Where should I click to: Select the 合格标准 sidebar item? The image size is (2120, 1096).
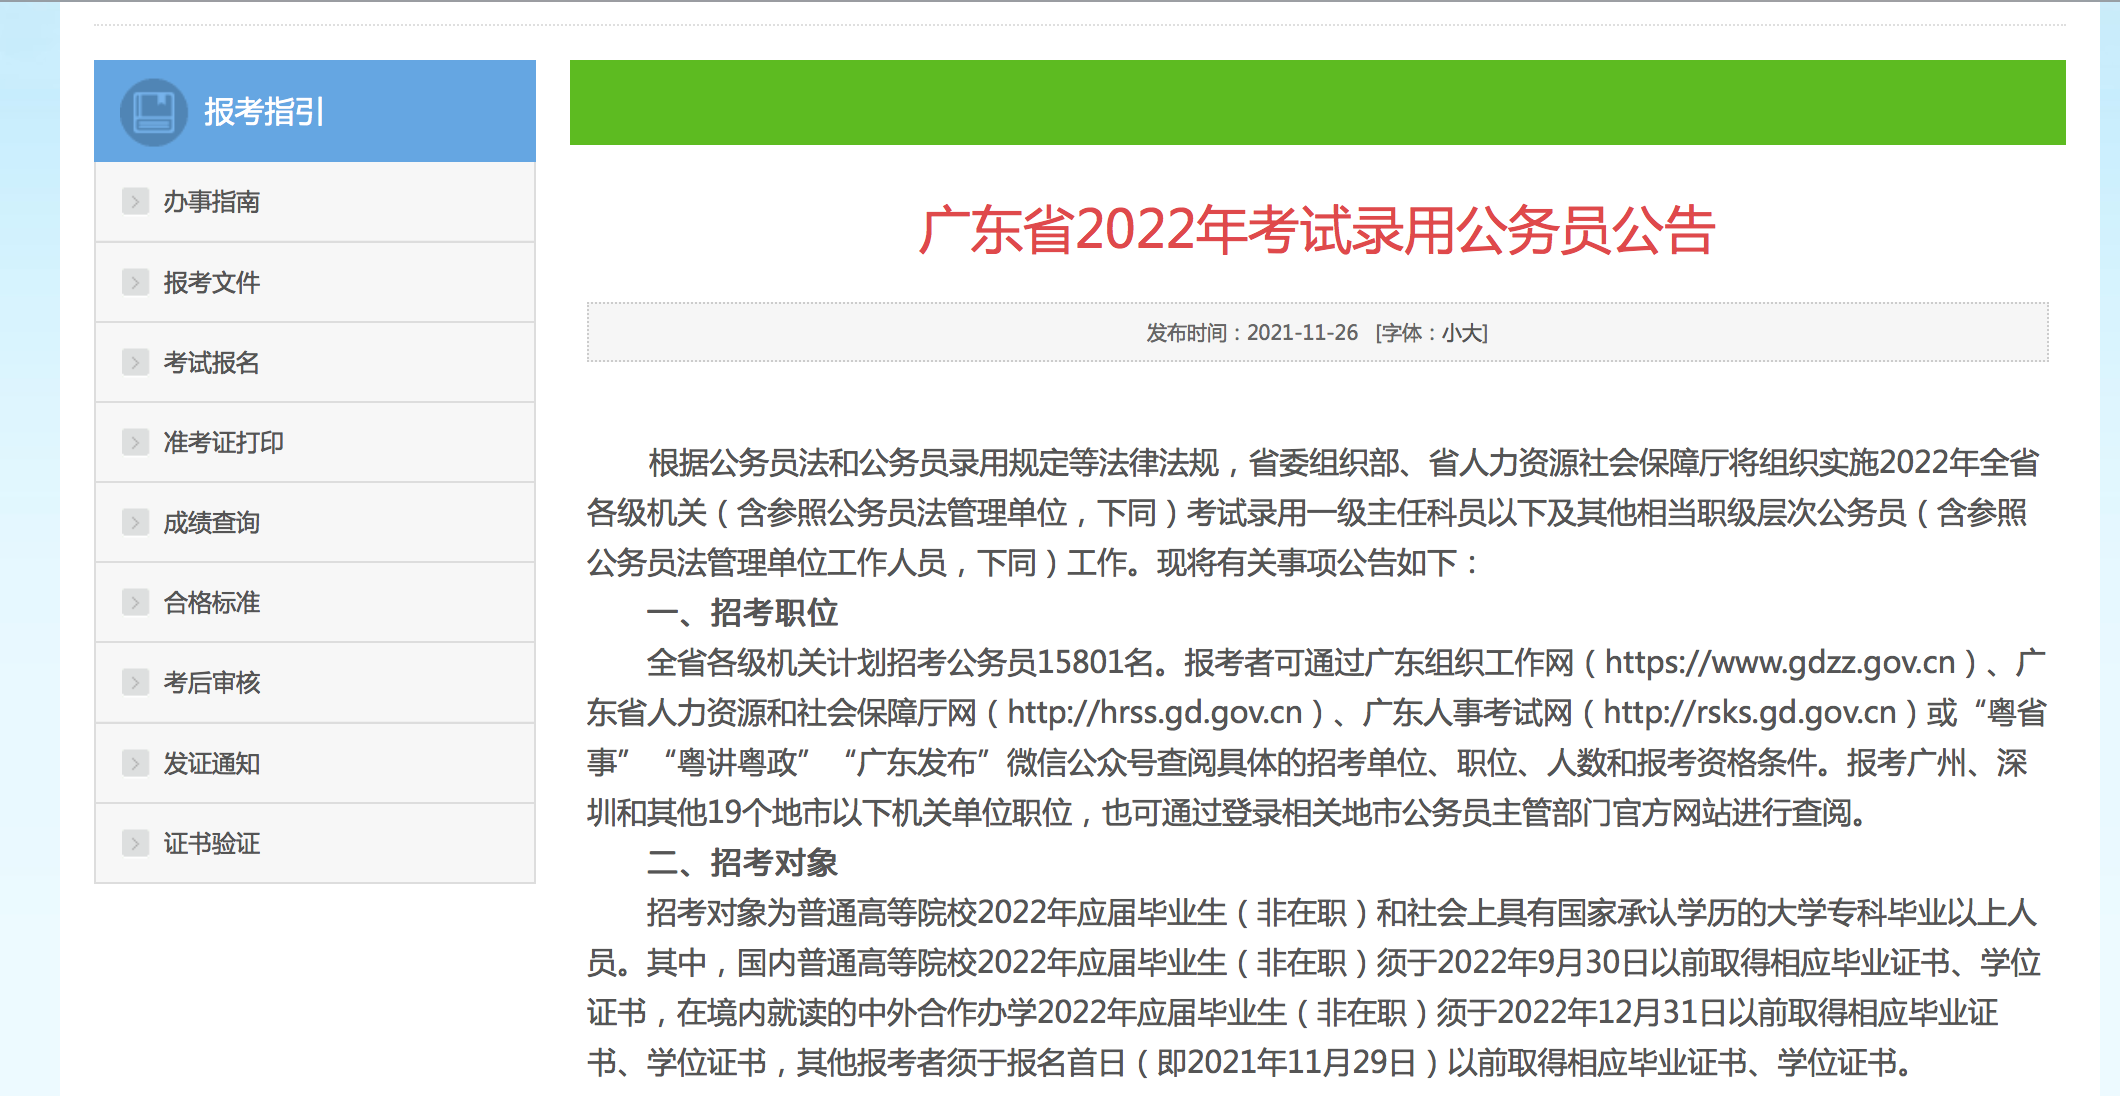(x=315, y=602)
